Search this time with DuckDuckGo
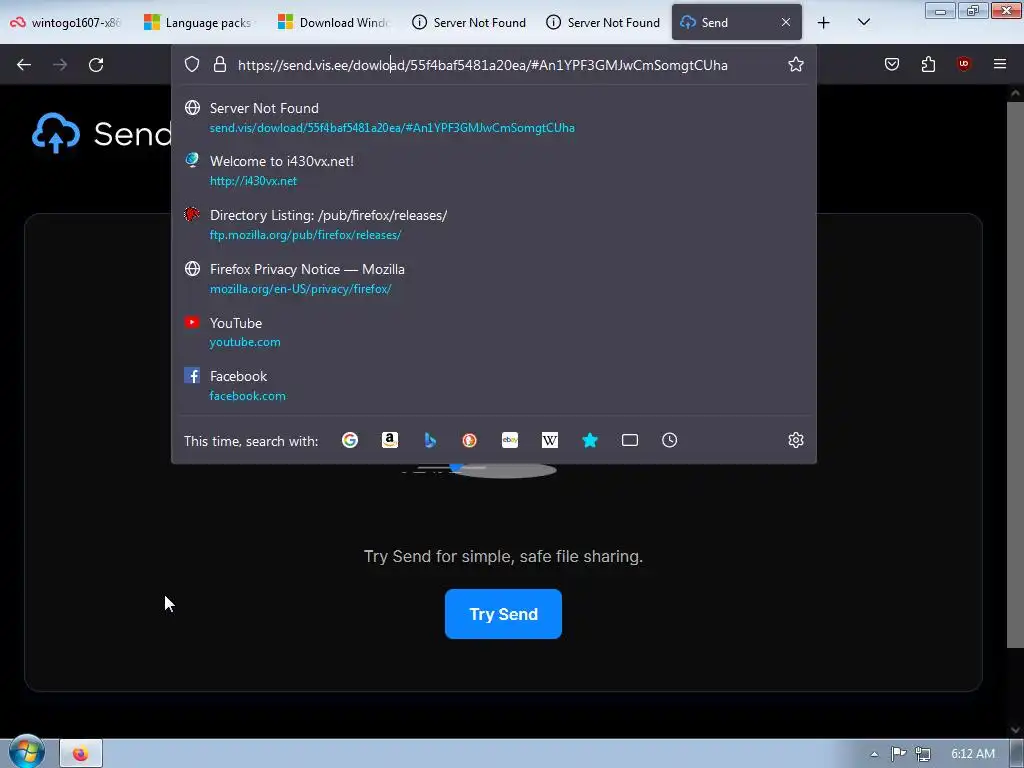Viewport: 1024px width, 768px height. pyautogui.click(x=470, y=440)
